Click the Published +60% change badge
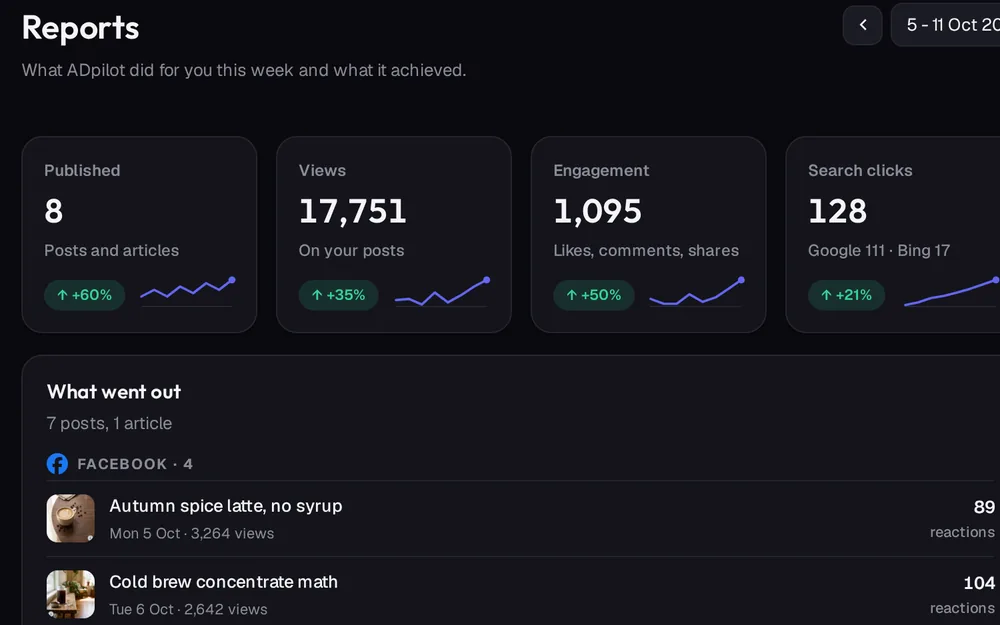 [84, 295]
